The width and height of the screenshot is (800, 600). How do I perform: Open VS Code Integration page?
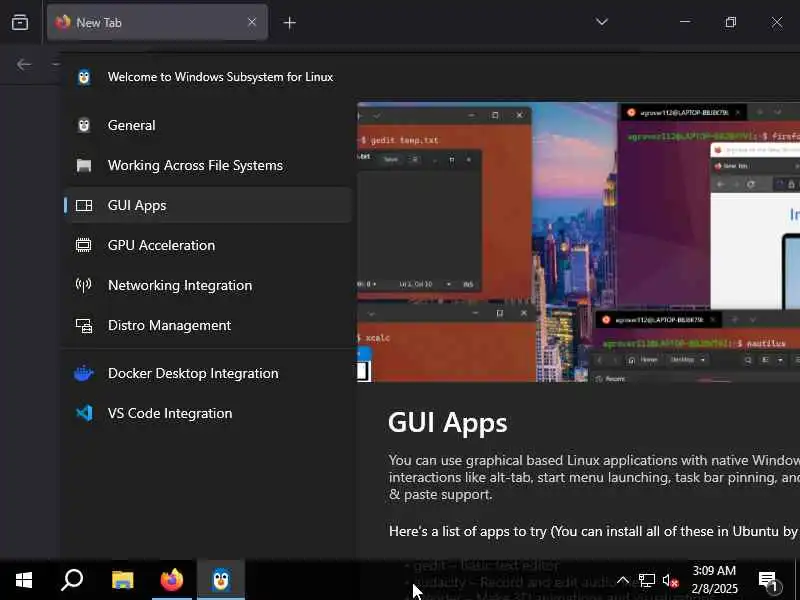click(x=208, y=413)
